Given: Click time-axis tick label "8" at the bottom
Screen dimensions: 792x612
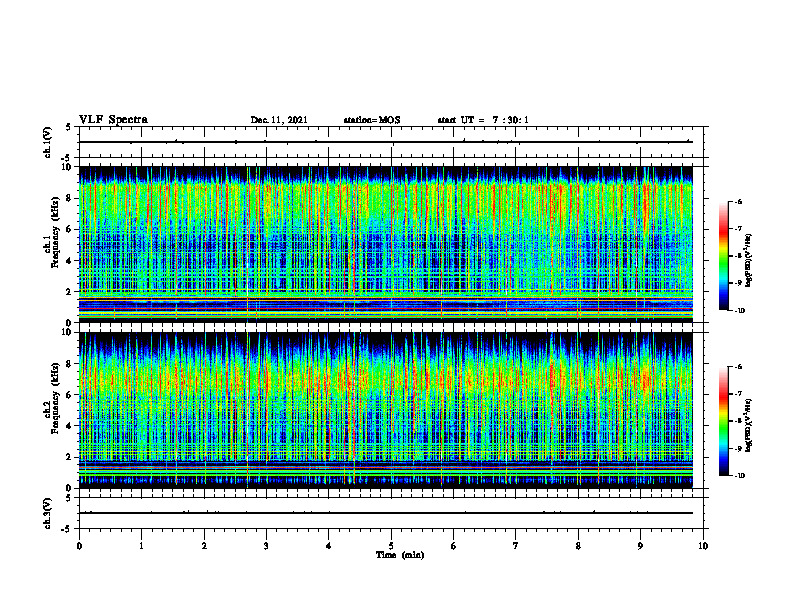Looking at the screenshot, I should (x=578, y=546).
